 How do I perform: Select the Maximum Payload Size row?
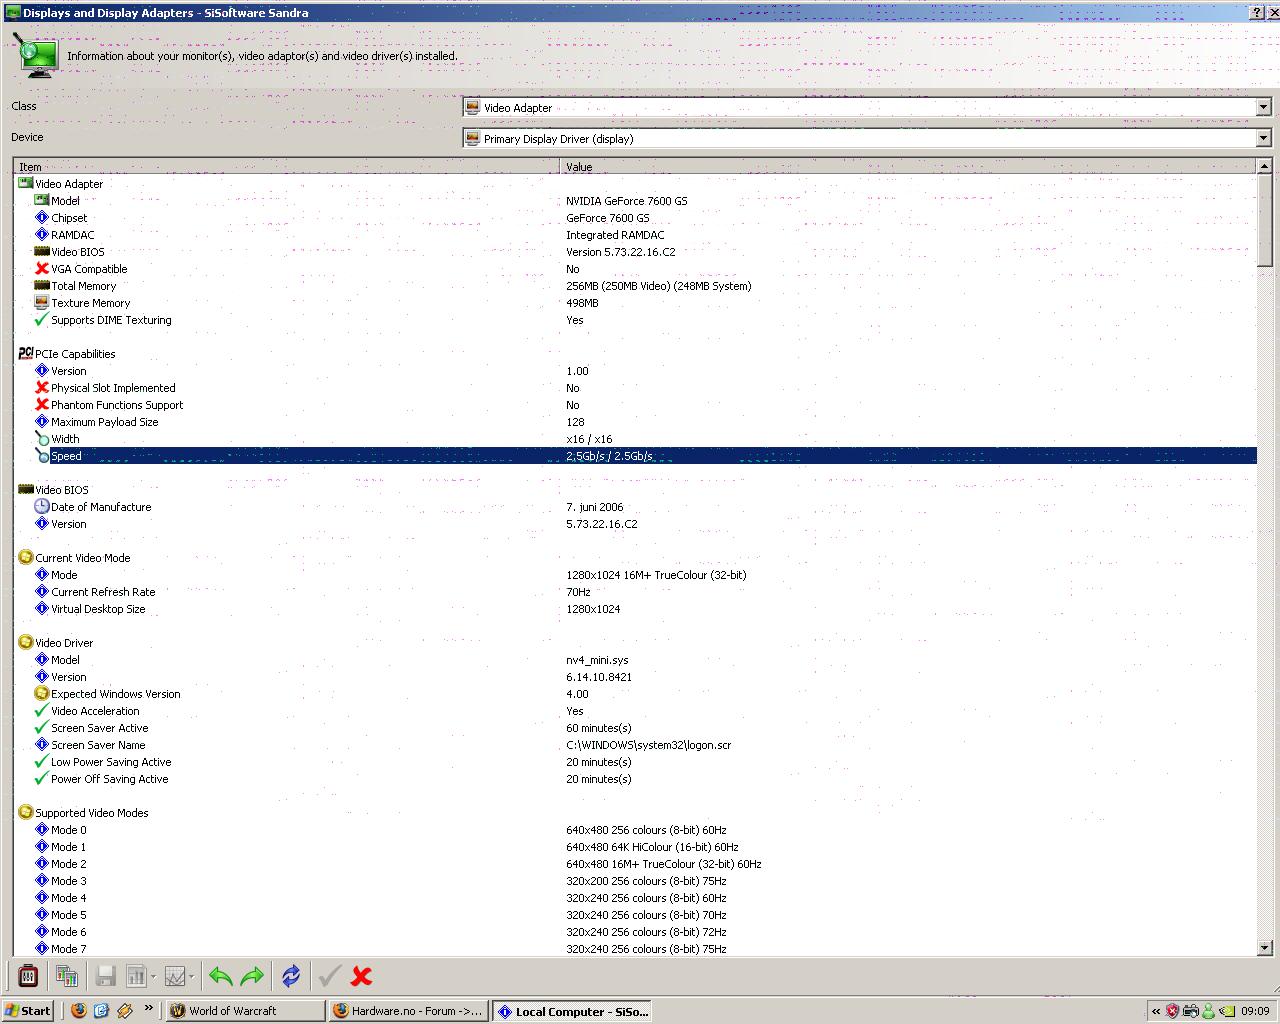(636, 421)
